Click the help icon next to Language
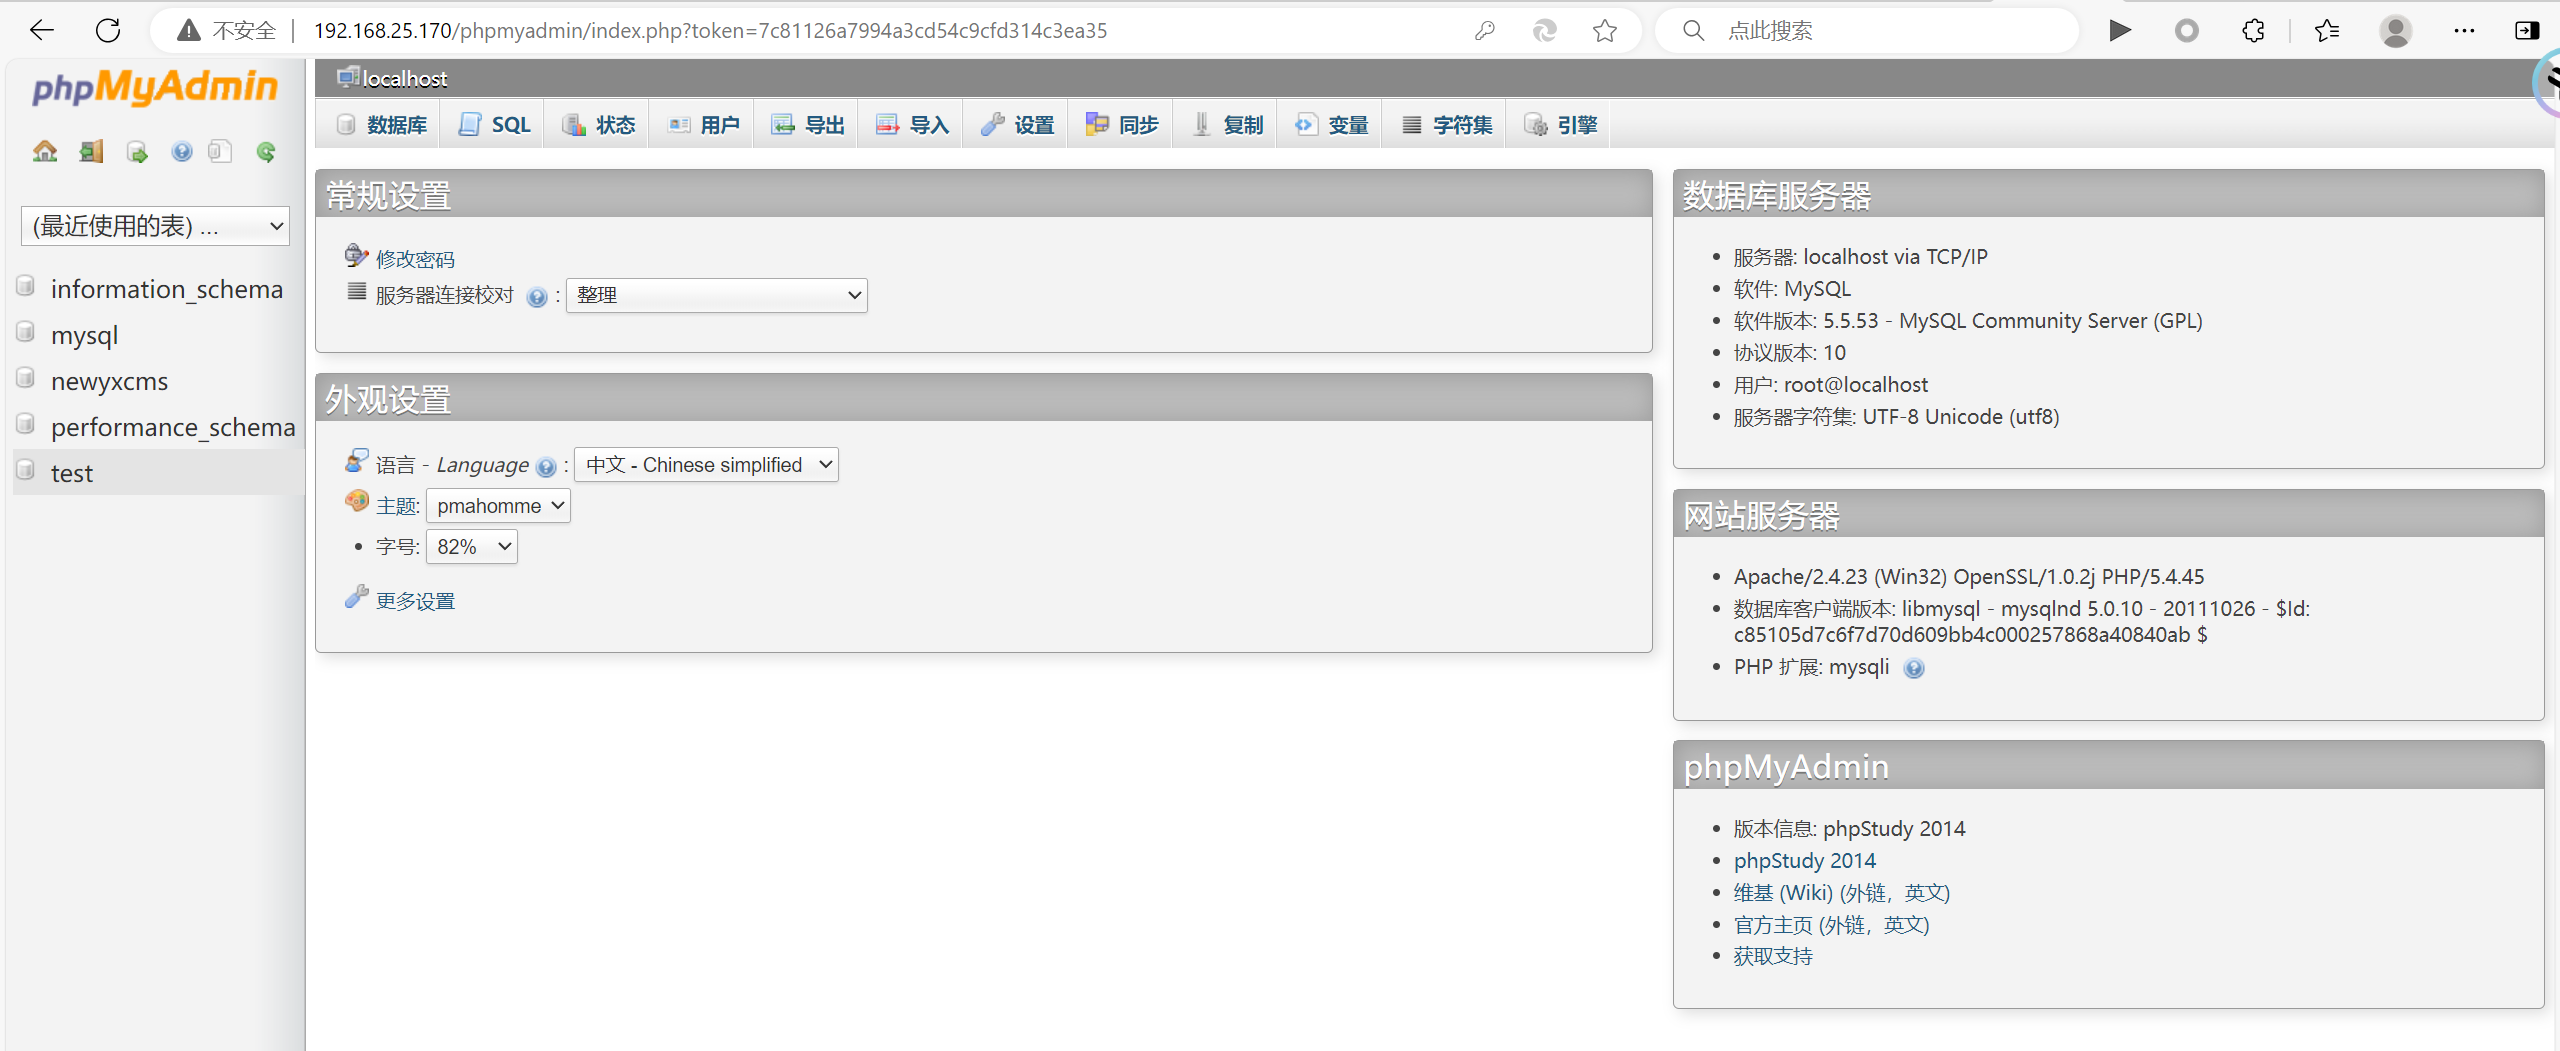This screenshot has width=2560, height=1051. tap(546, 467)
